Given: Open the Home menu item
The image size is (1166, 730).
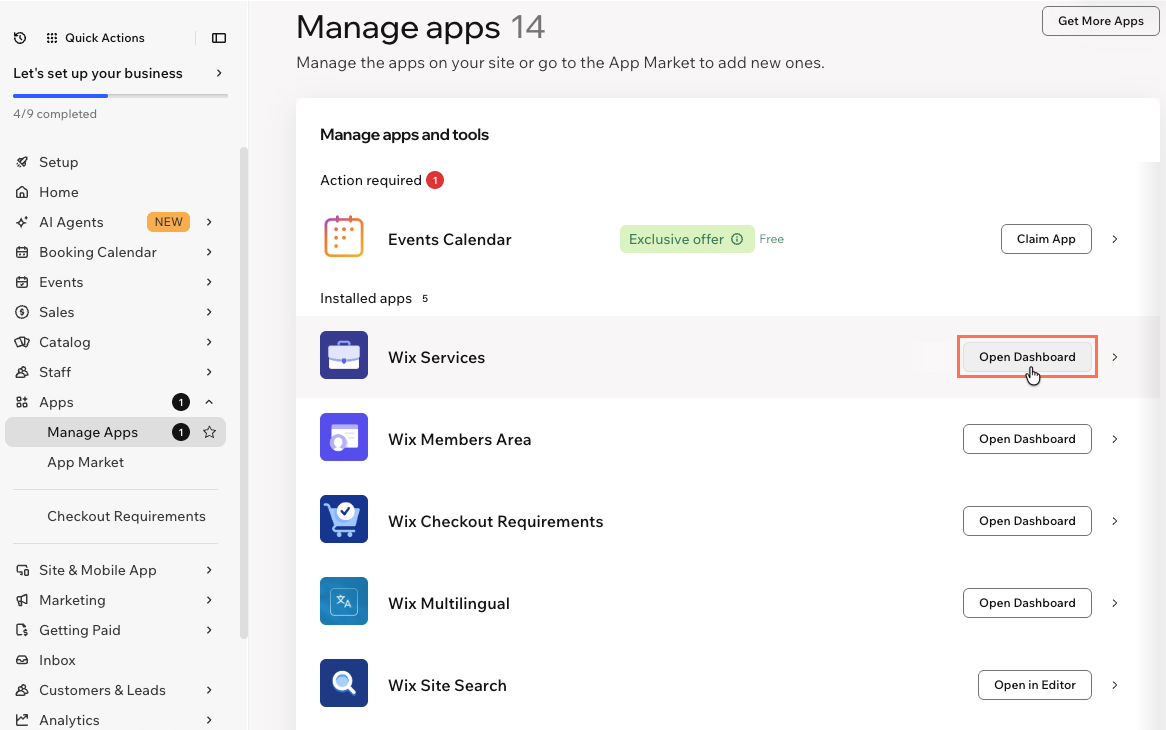Looking at the screenshot, I should (59, 192).
